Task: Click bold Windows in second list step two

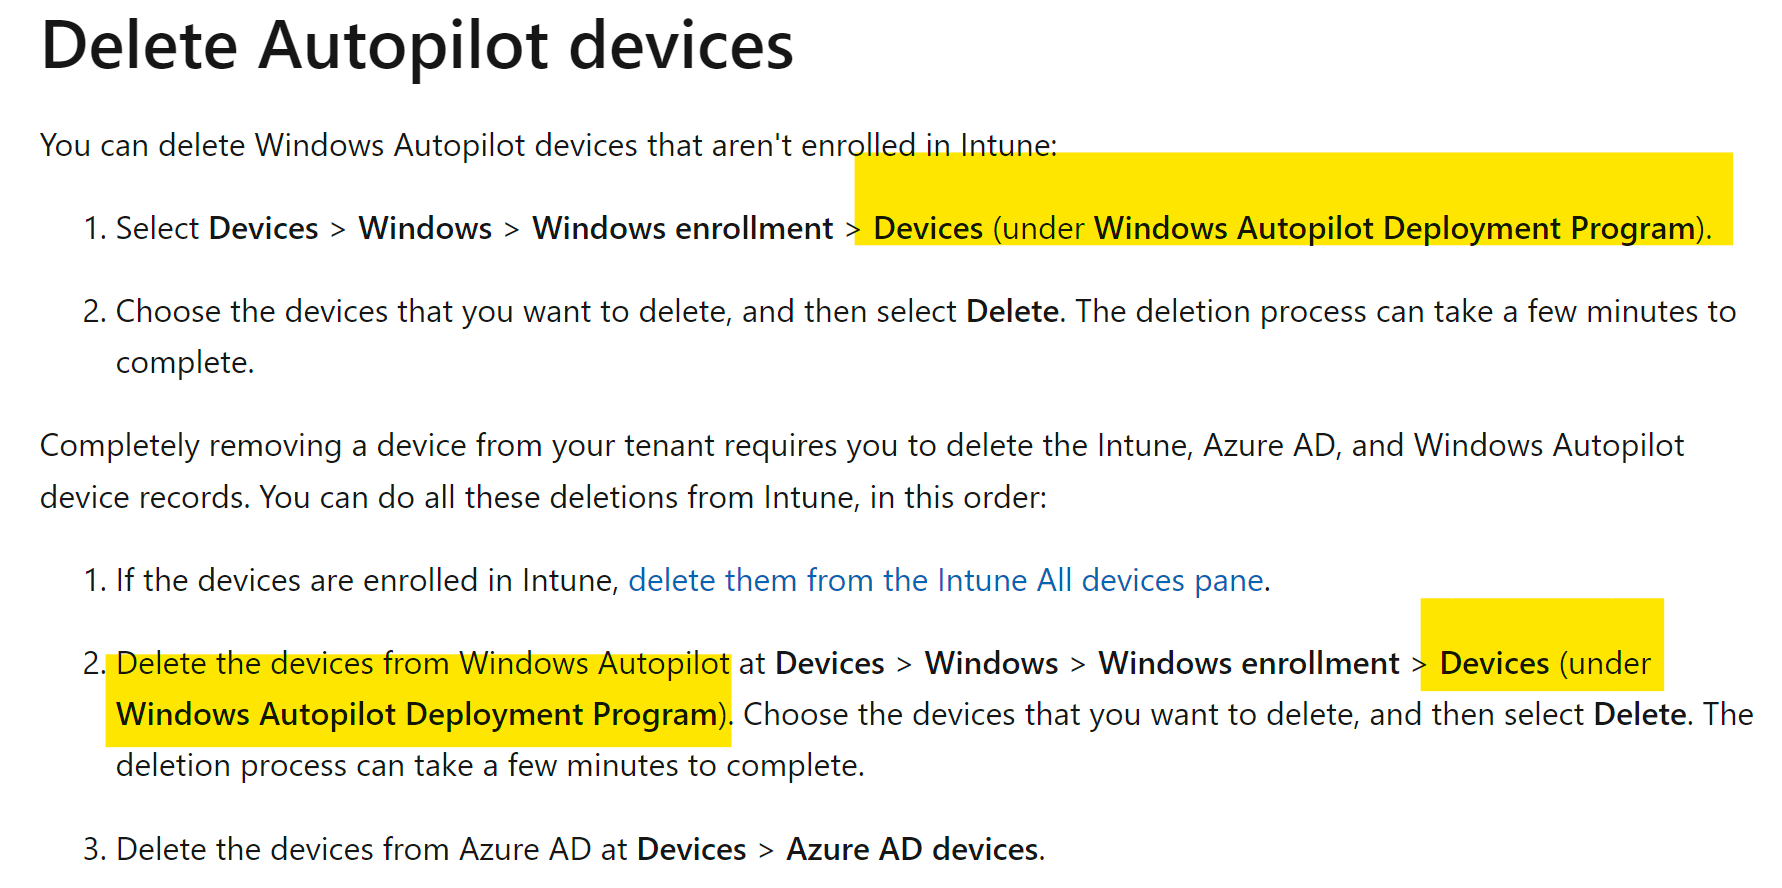Action: pyautogui.click(x=991, y=664)
